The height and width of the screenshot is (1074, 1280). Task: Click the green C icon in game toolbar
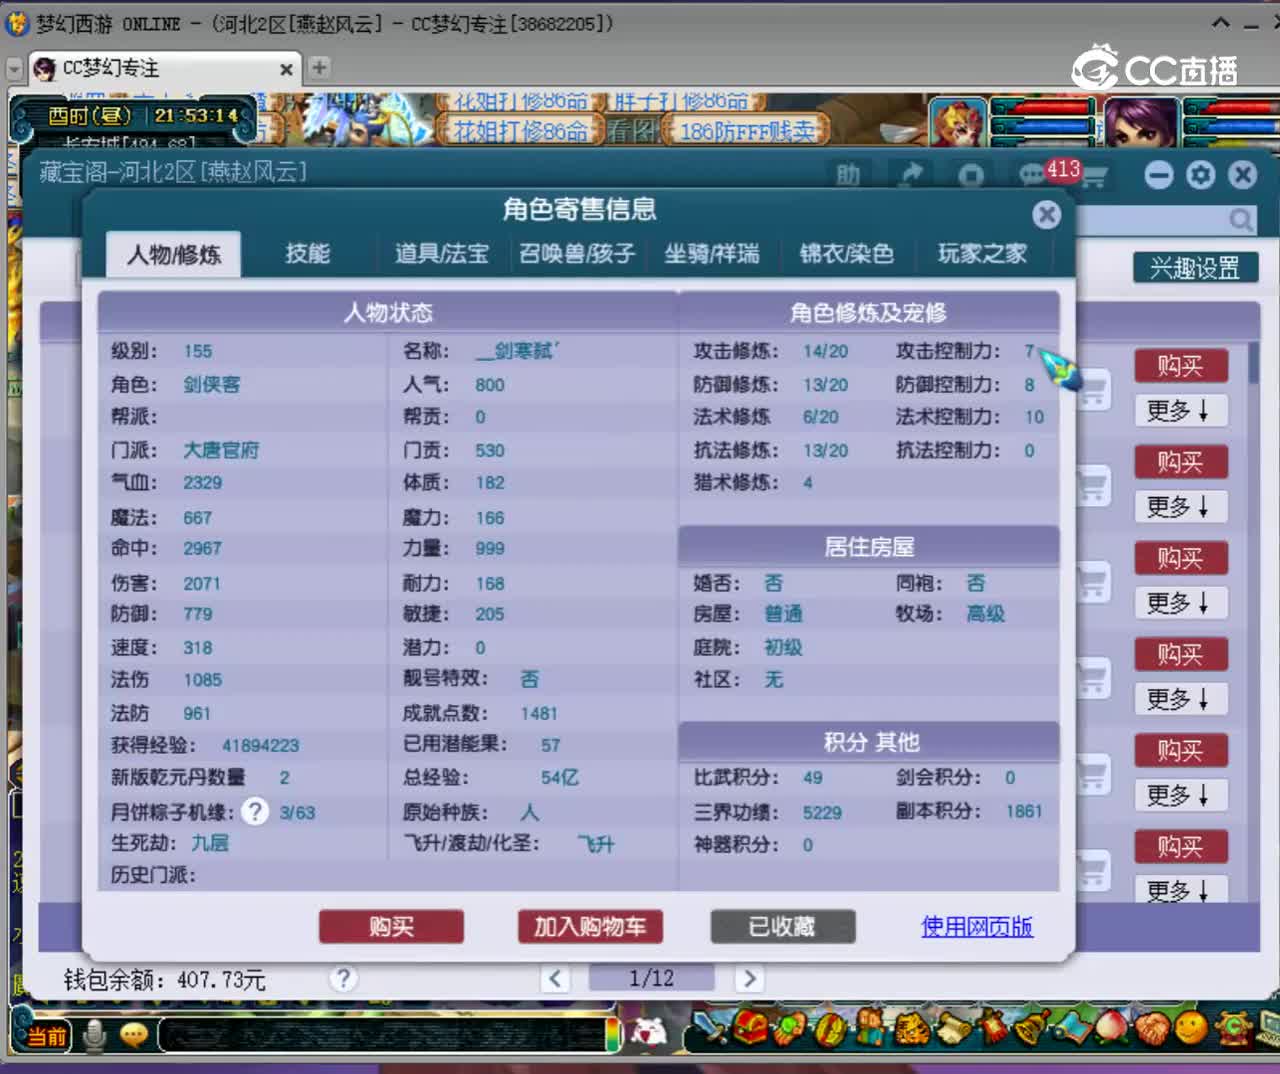1233,1027
